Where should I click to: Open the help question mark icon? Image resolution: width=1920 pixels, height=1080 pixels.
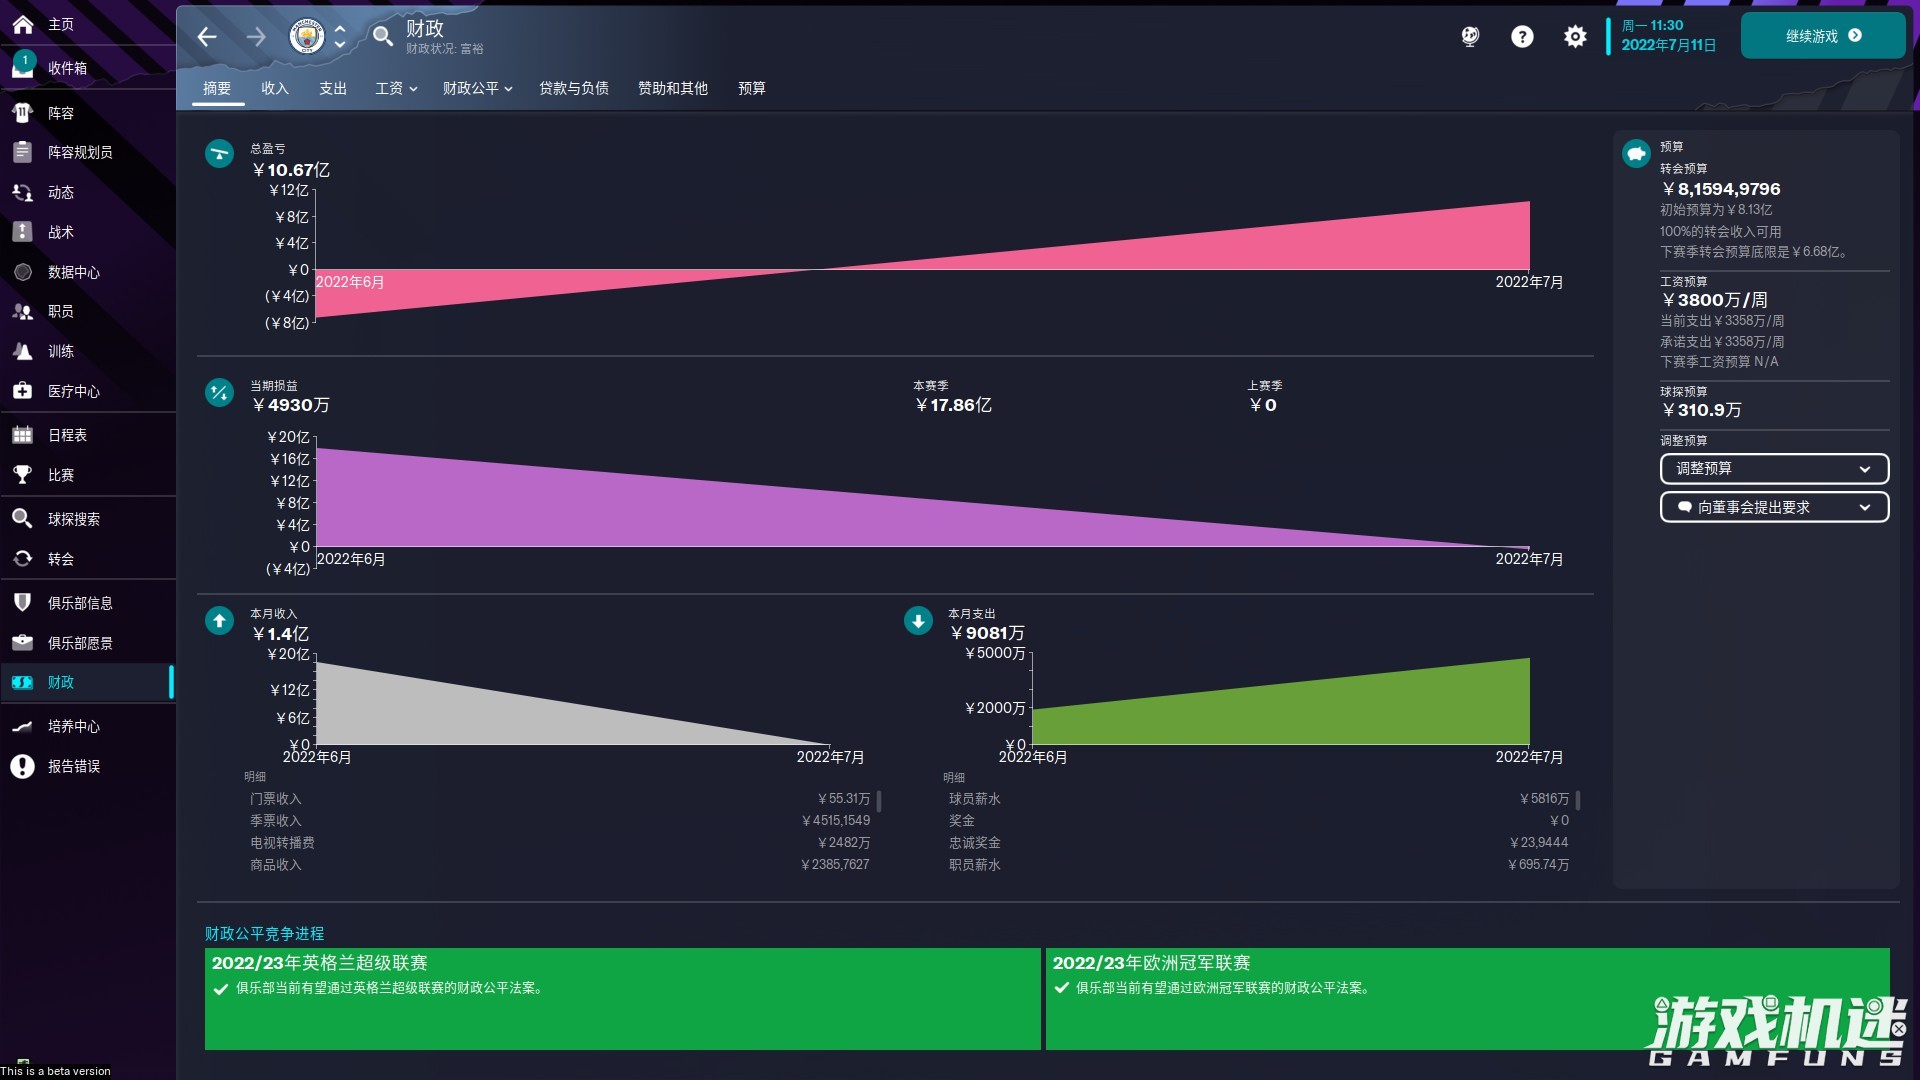pyautogui.click(x=1521, y=36)
